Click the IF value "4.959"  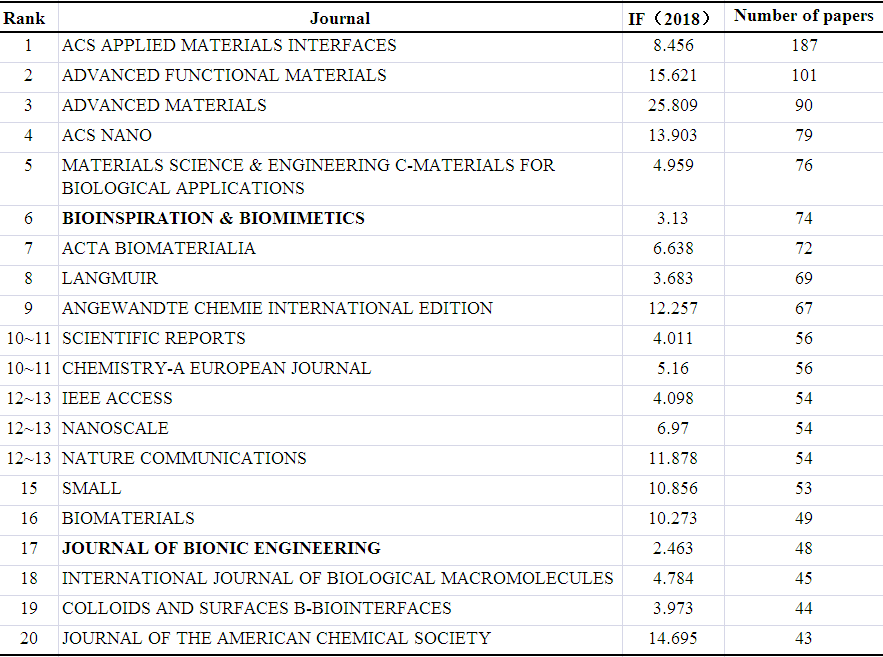(x=673, y=165)
